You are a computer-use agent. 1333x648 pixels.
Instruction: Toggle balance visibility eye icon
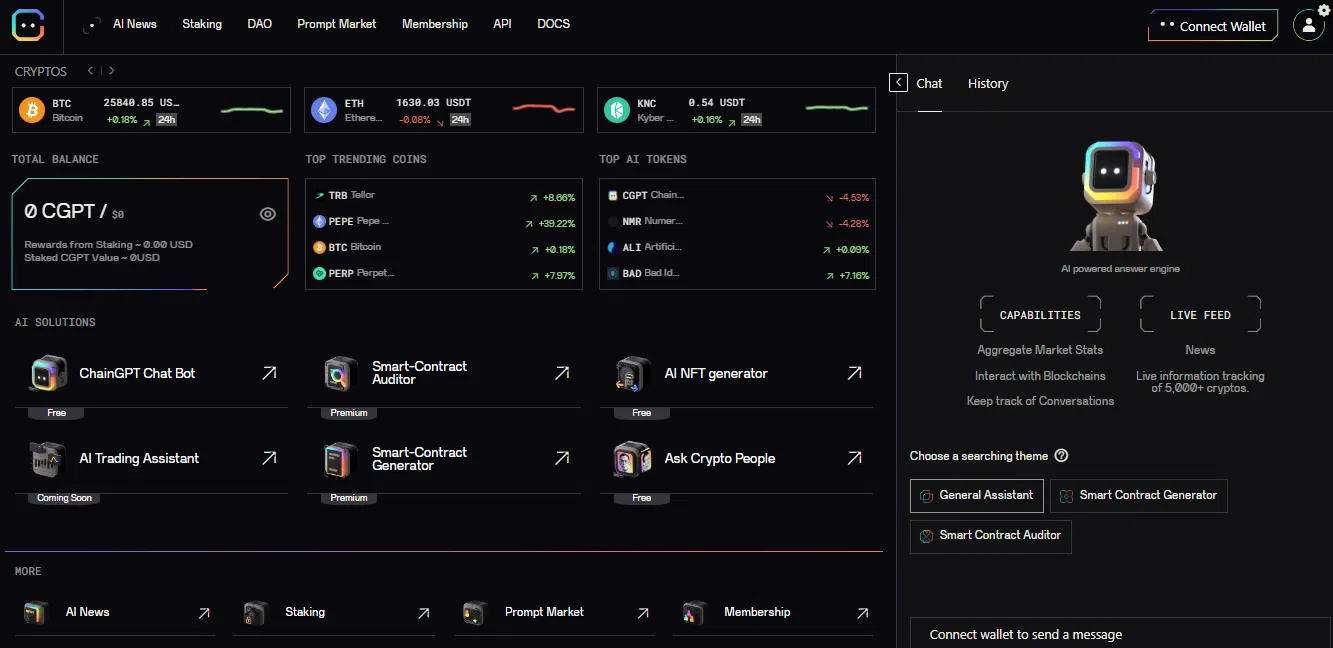[268, 214]
